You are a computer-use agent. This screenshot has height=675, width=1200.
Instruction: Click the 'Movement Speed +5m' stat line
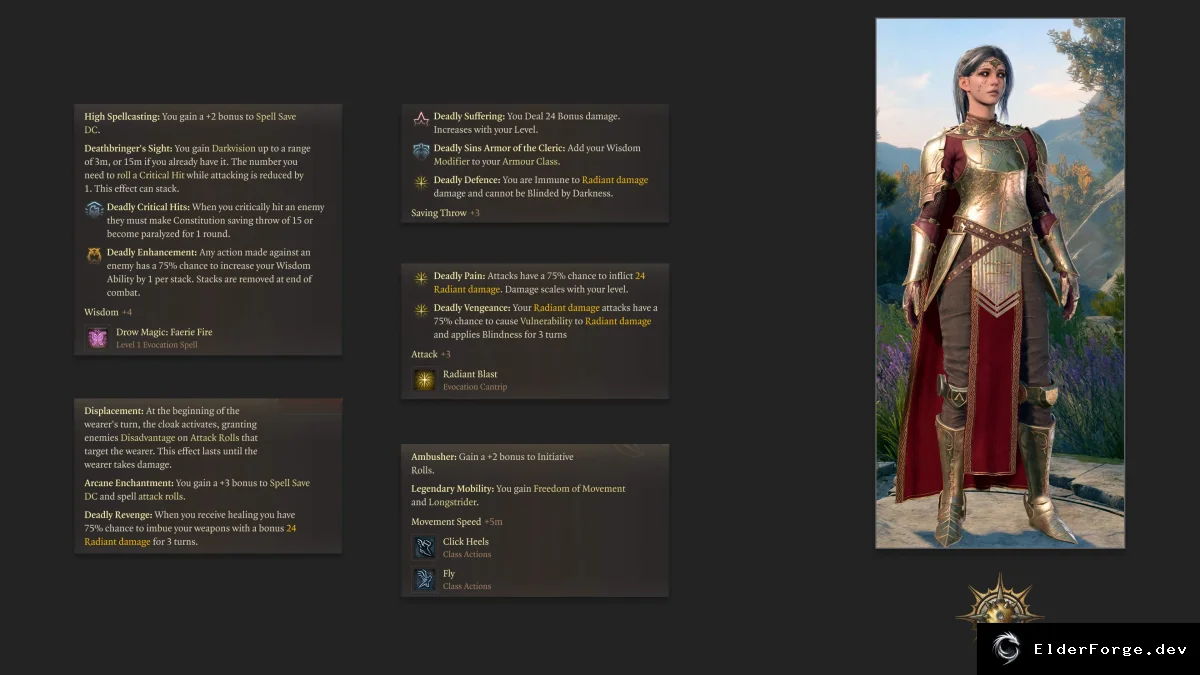tap(457, 522)
